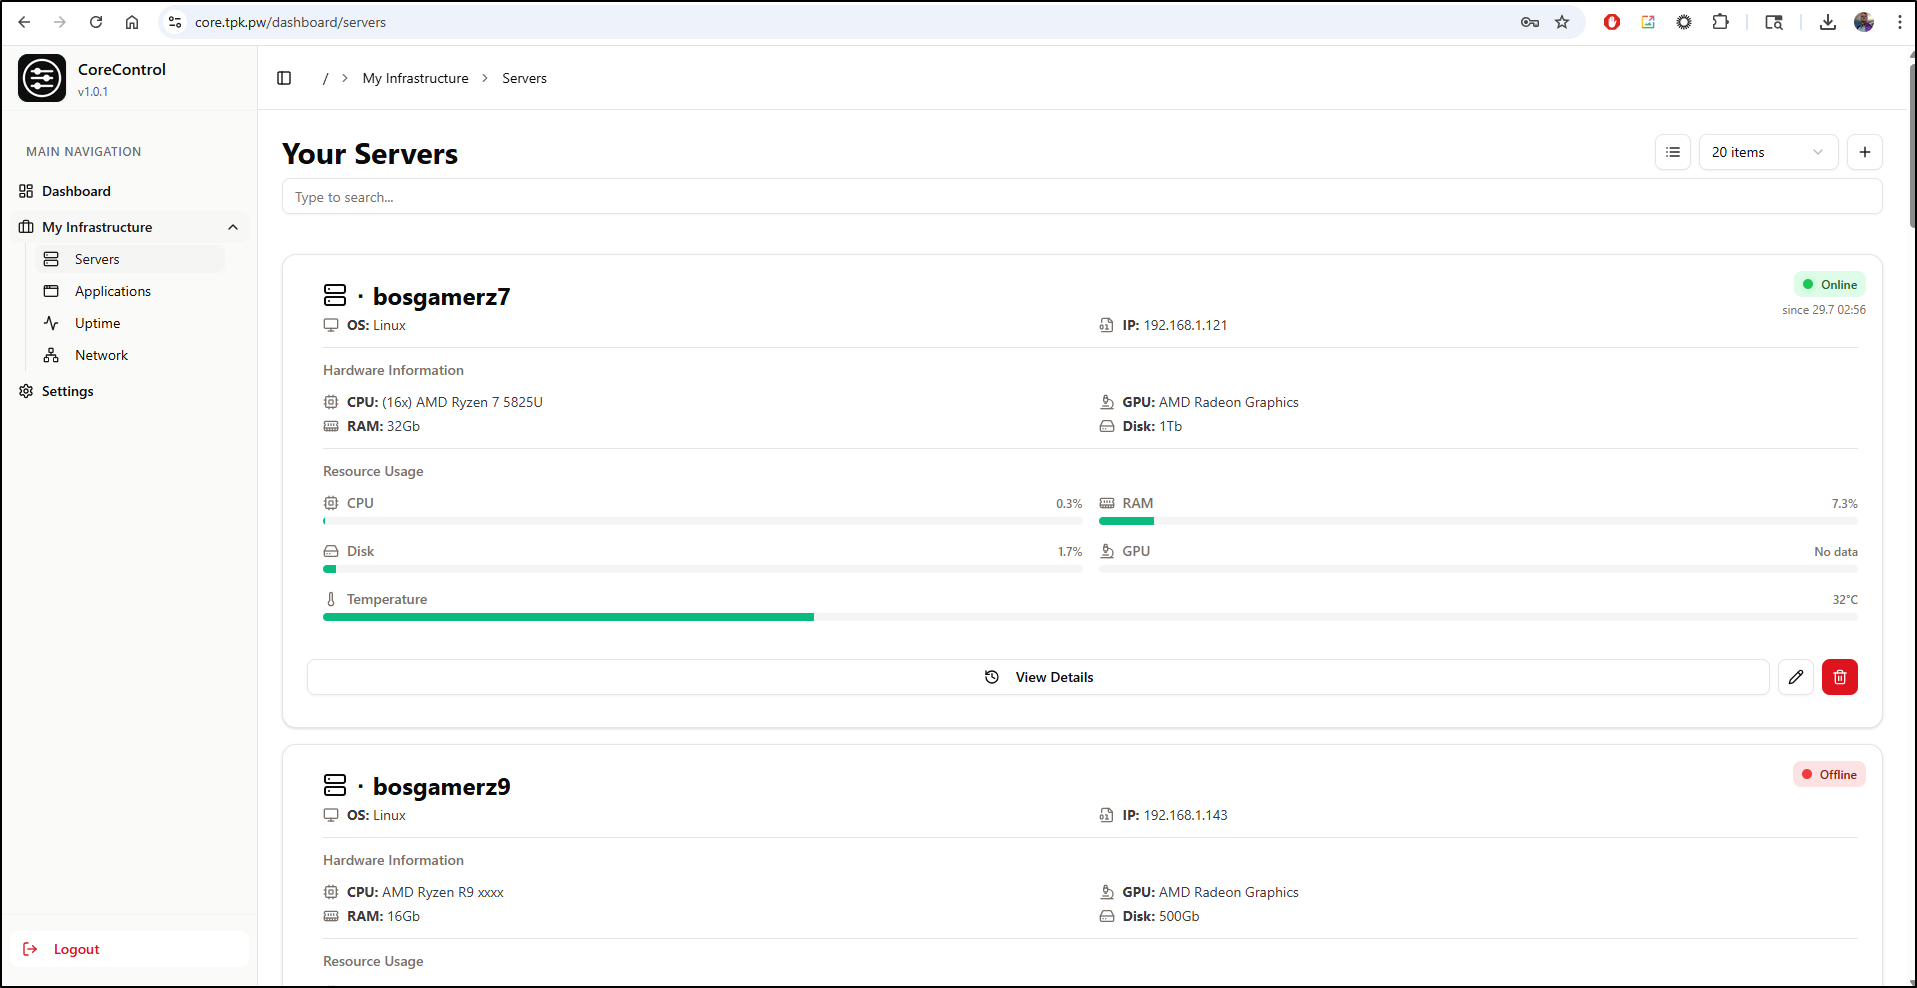Click the page vertical scrollbar
The height and width of the screenshot is (988, 1917).
(x=1912, y=145)
